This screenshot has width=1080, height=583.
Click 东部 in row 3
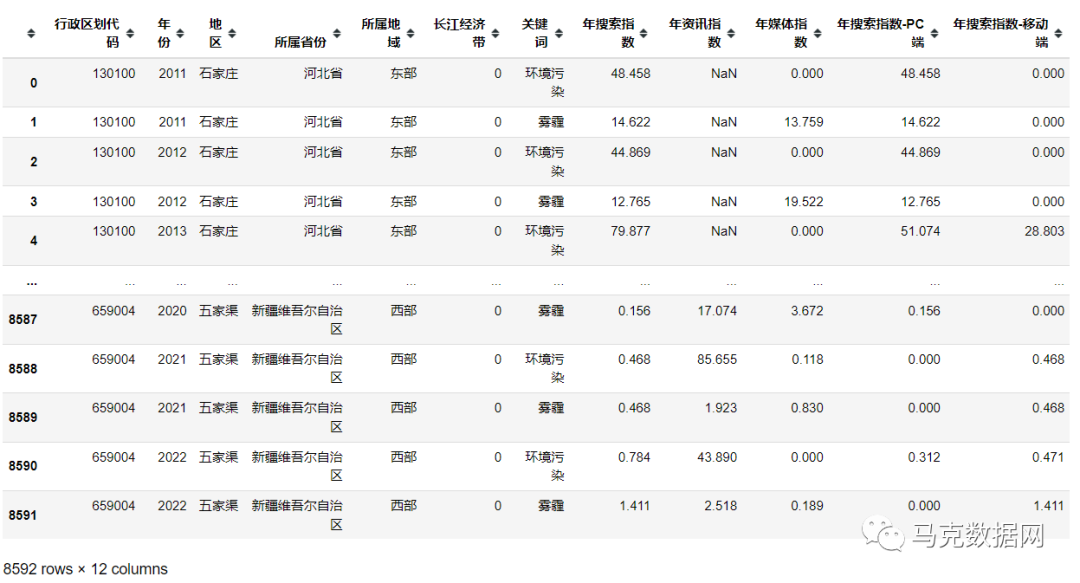[x=404, y=202]
